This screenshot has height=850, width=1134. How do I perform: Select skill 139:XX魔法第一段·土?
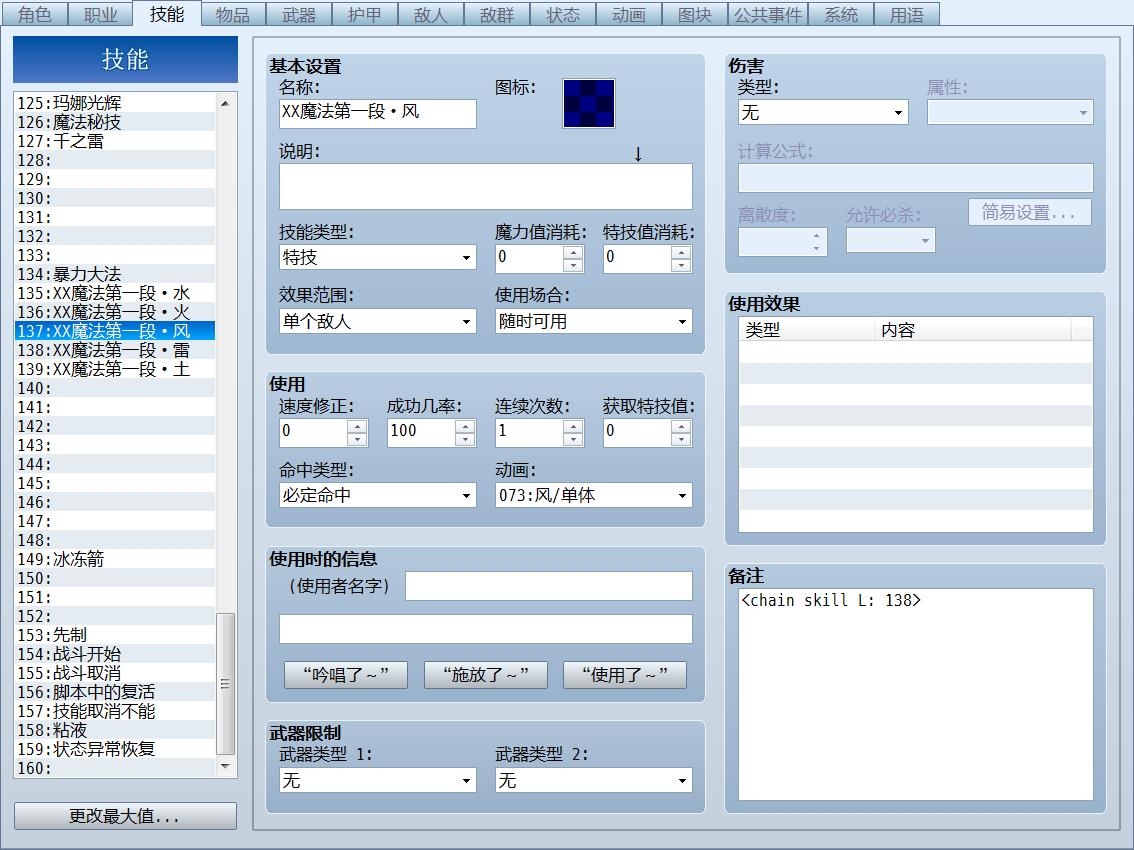[x=115, y=369]
